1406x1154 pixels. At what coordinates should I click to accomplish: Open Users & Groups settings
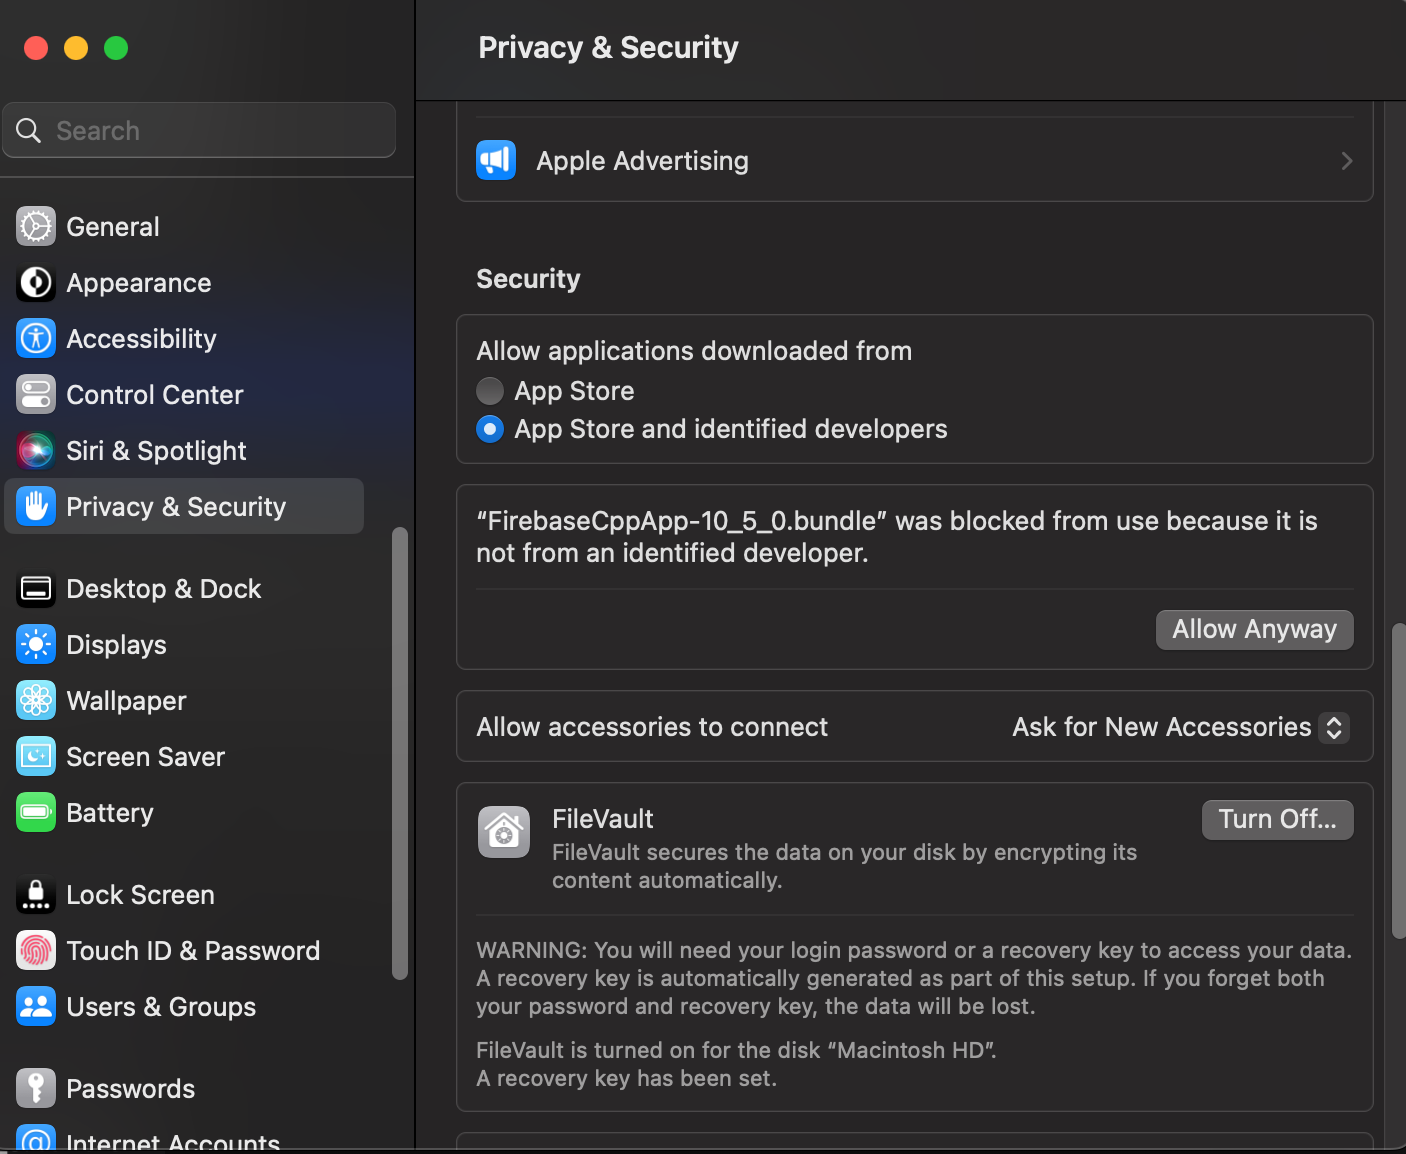pyautogui.click(x=184, y=1007)
